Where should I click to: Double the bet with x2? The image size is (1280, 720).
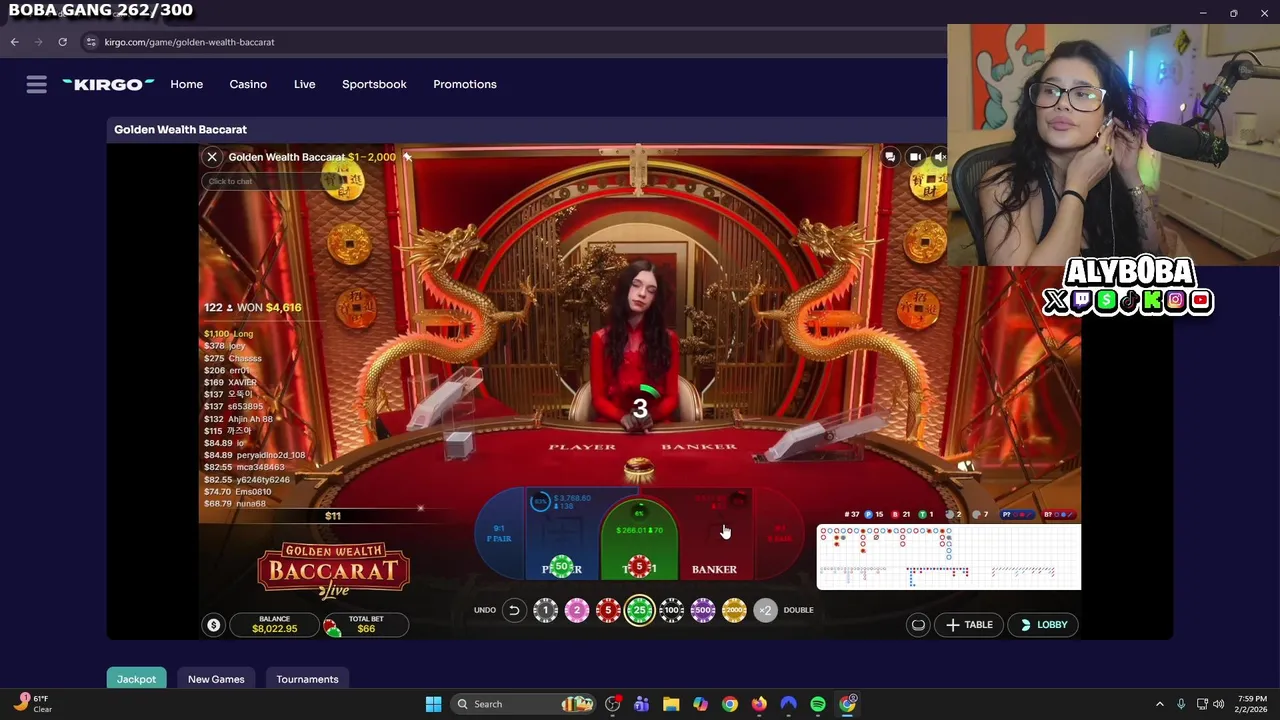[765, 610]
